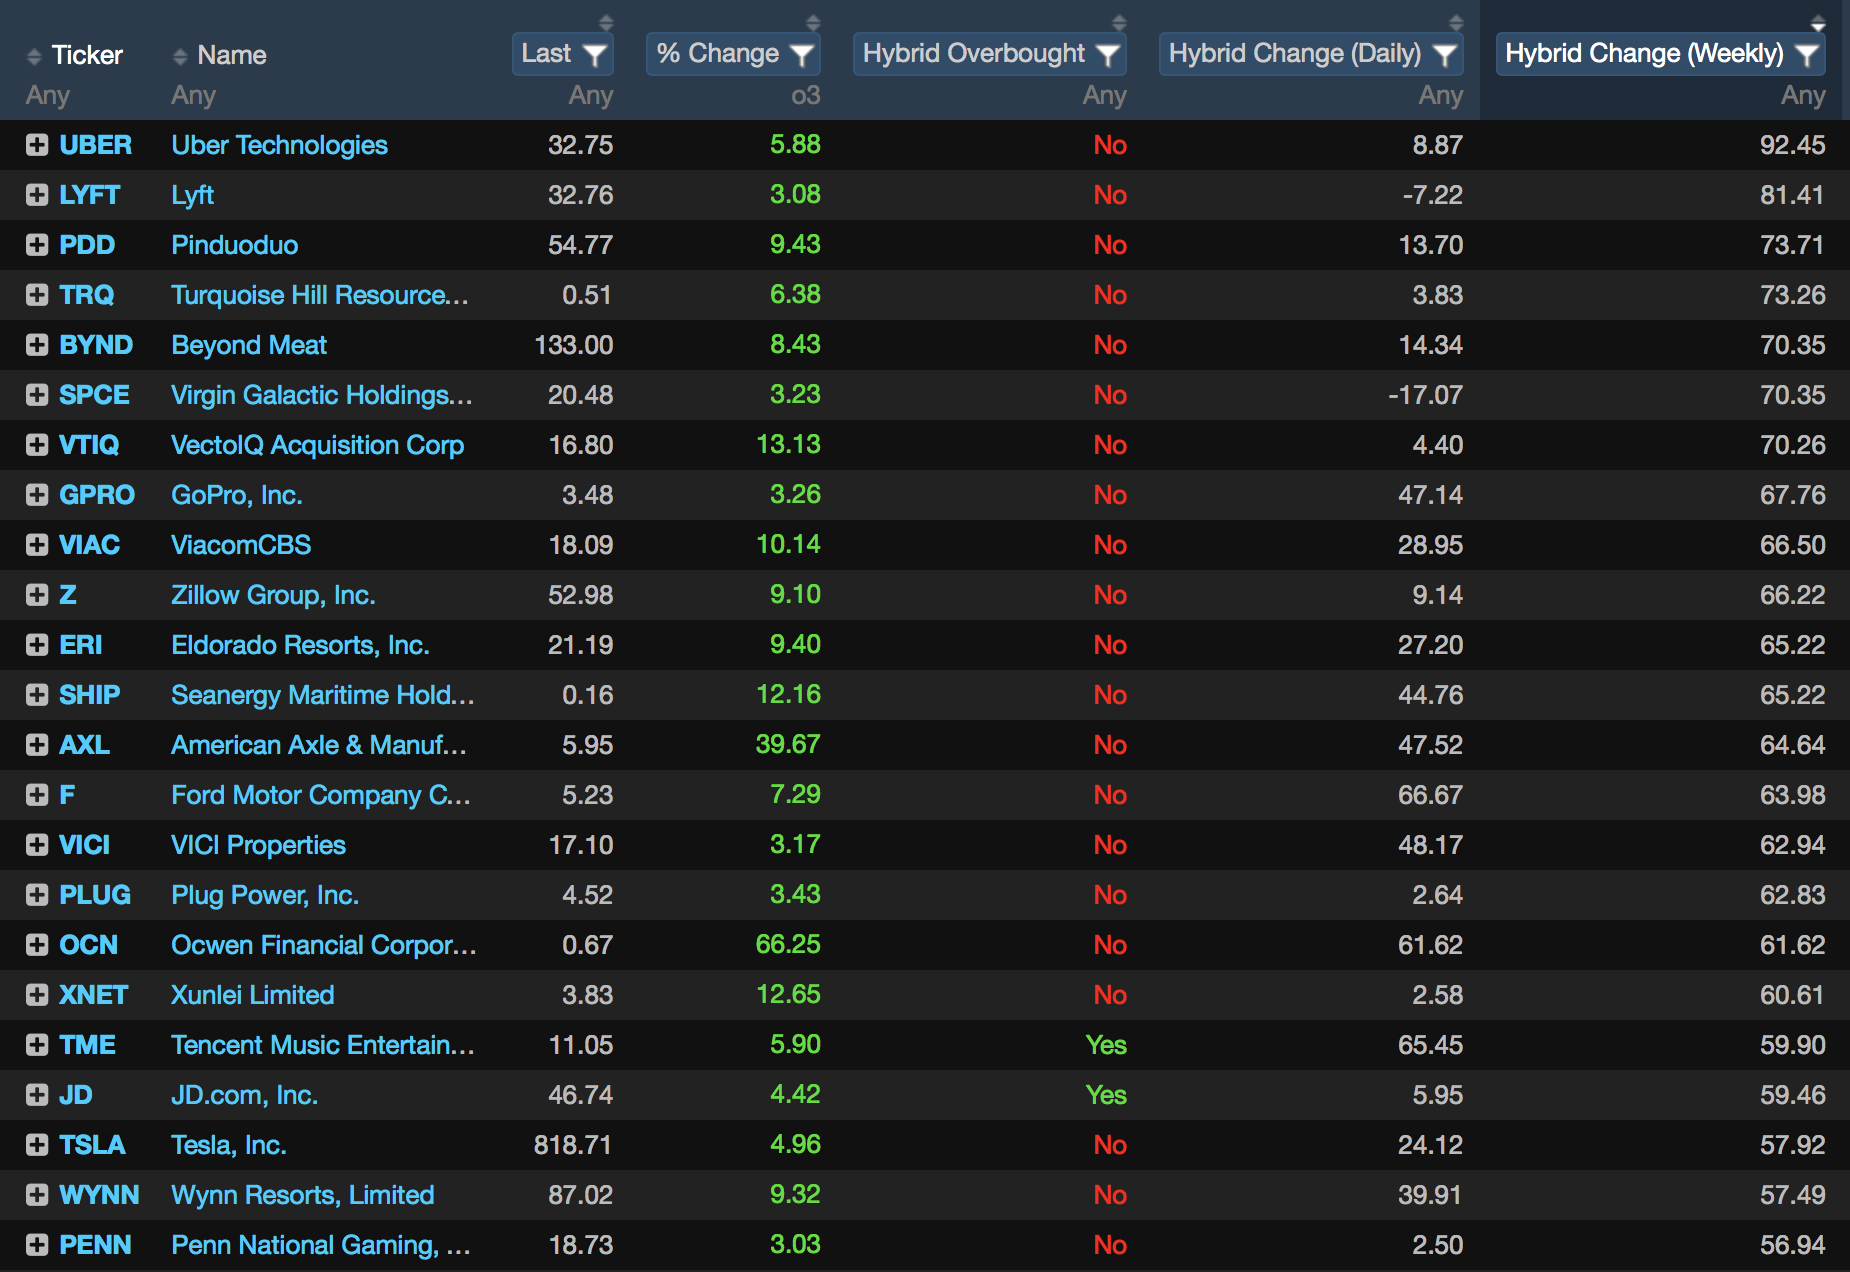
Task: Click the % Change filter funnel icon
Action: click(x=801, y=54)
